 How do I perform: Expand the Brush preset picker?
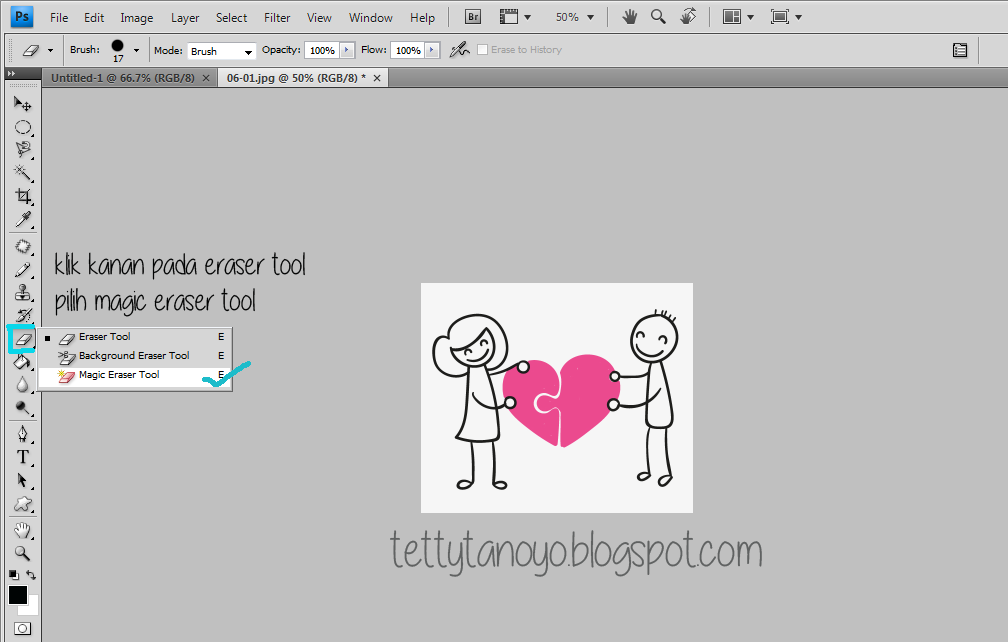tap(136, 50)
